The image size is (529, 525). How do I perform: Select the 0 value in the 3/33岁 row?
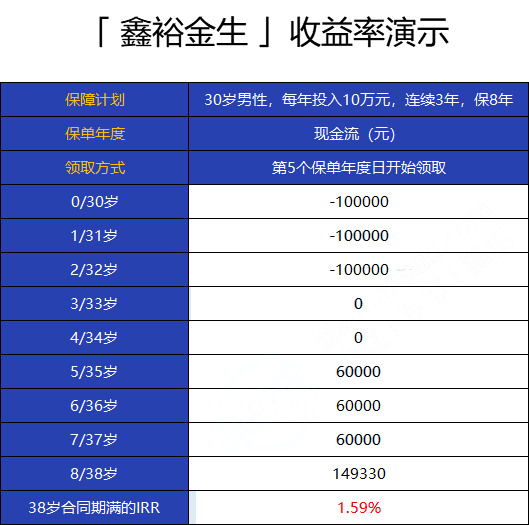(x=358, y=304)
